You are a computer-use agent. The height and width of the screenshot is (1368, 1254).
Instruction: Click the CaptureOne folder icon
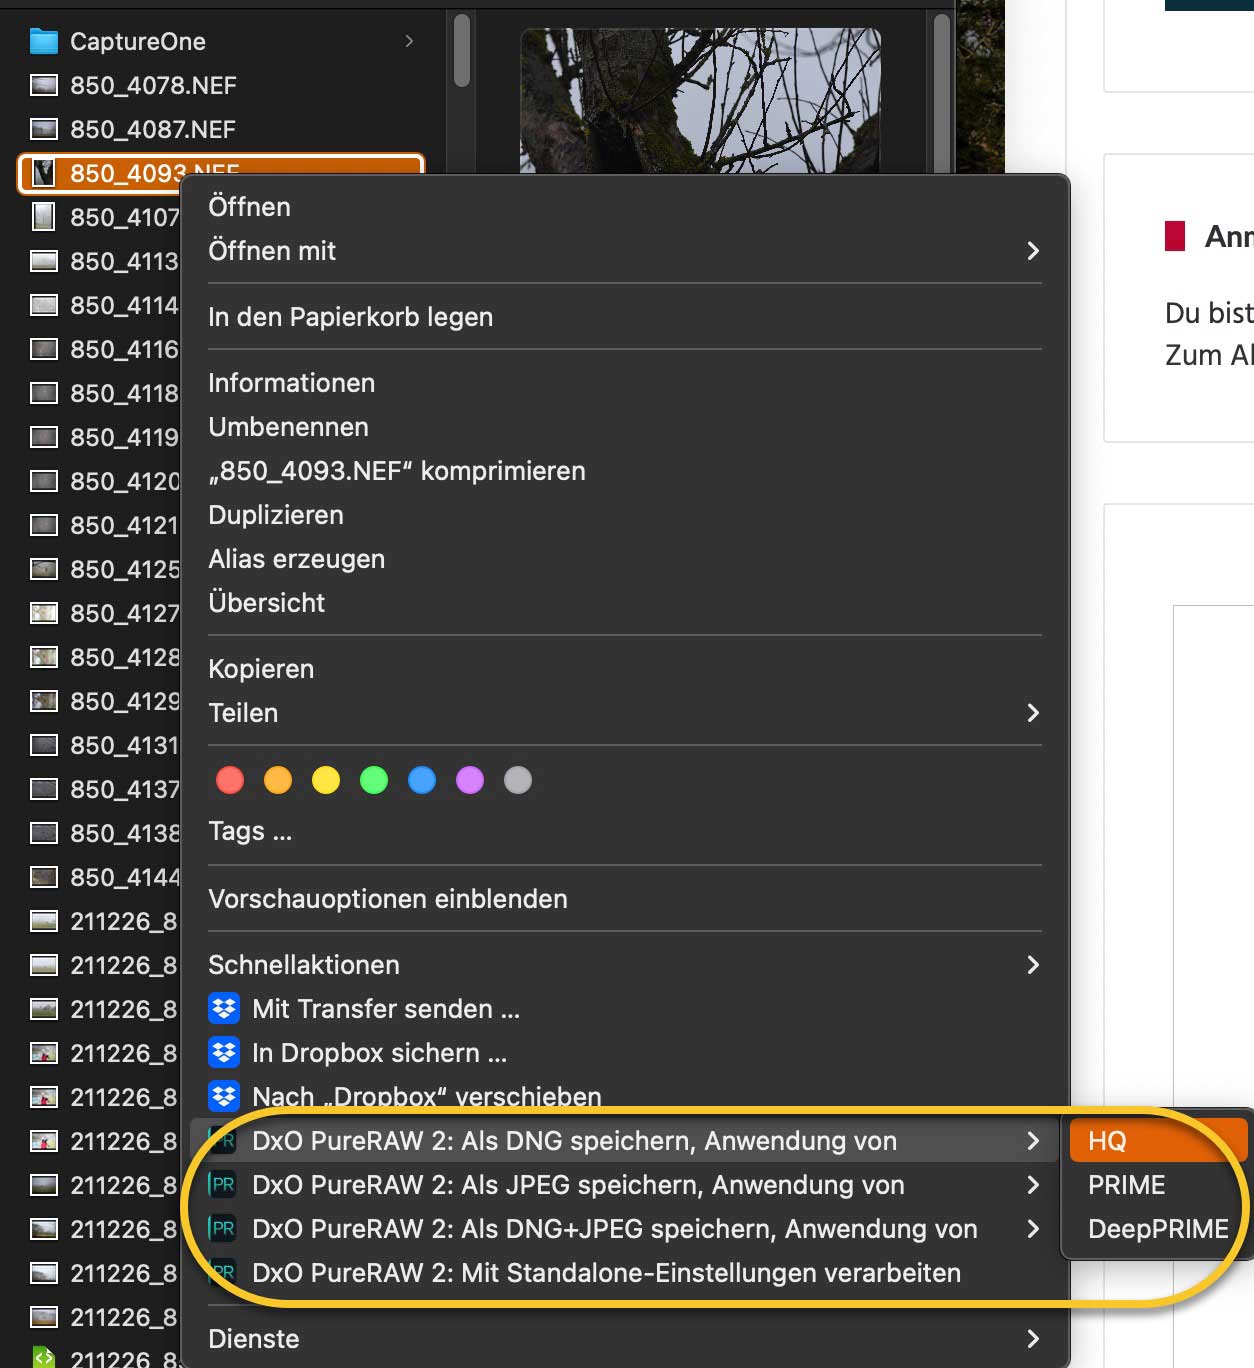pyautogui.click(x=44, y=41)
